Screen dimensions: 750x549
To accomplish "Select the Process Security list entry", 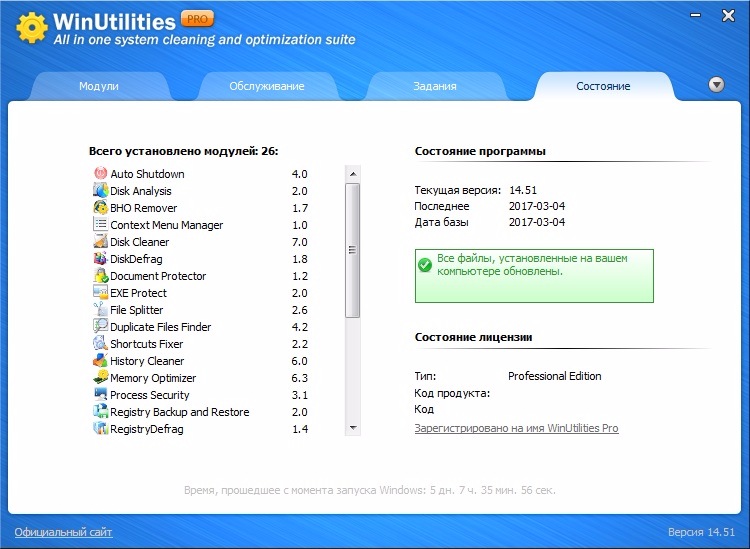I will coord(200,395).
